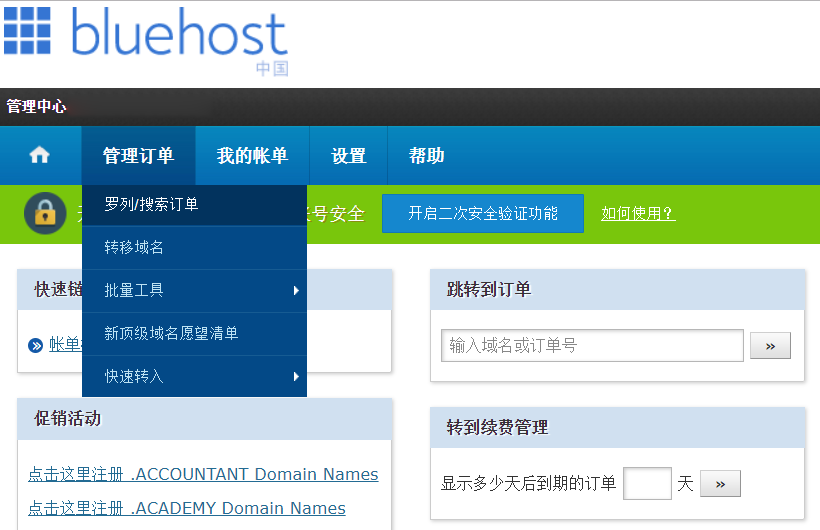Click the 促销活动 panel heading
This screenshot has height=530, width=820.
[x=67, y=419]
